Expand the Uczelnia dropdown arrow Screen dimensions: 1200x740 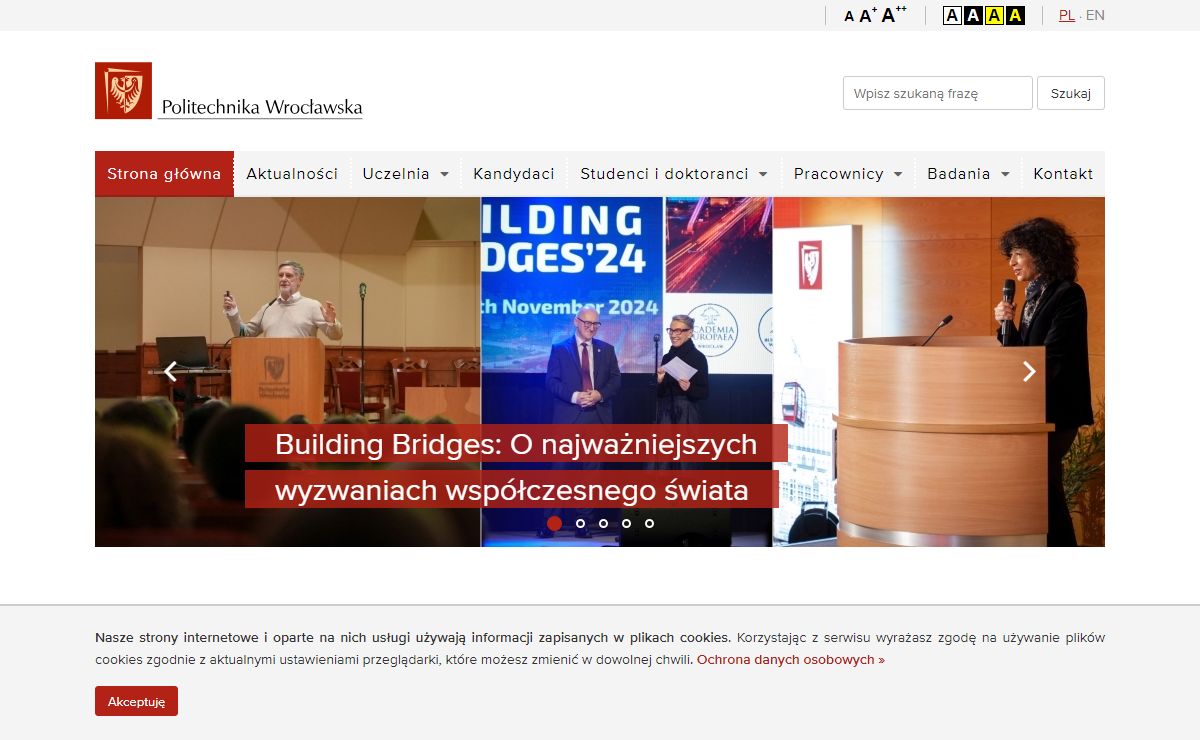tap(444, 175)
